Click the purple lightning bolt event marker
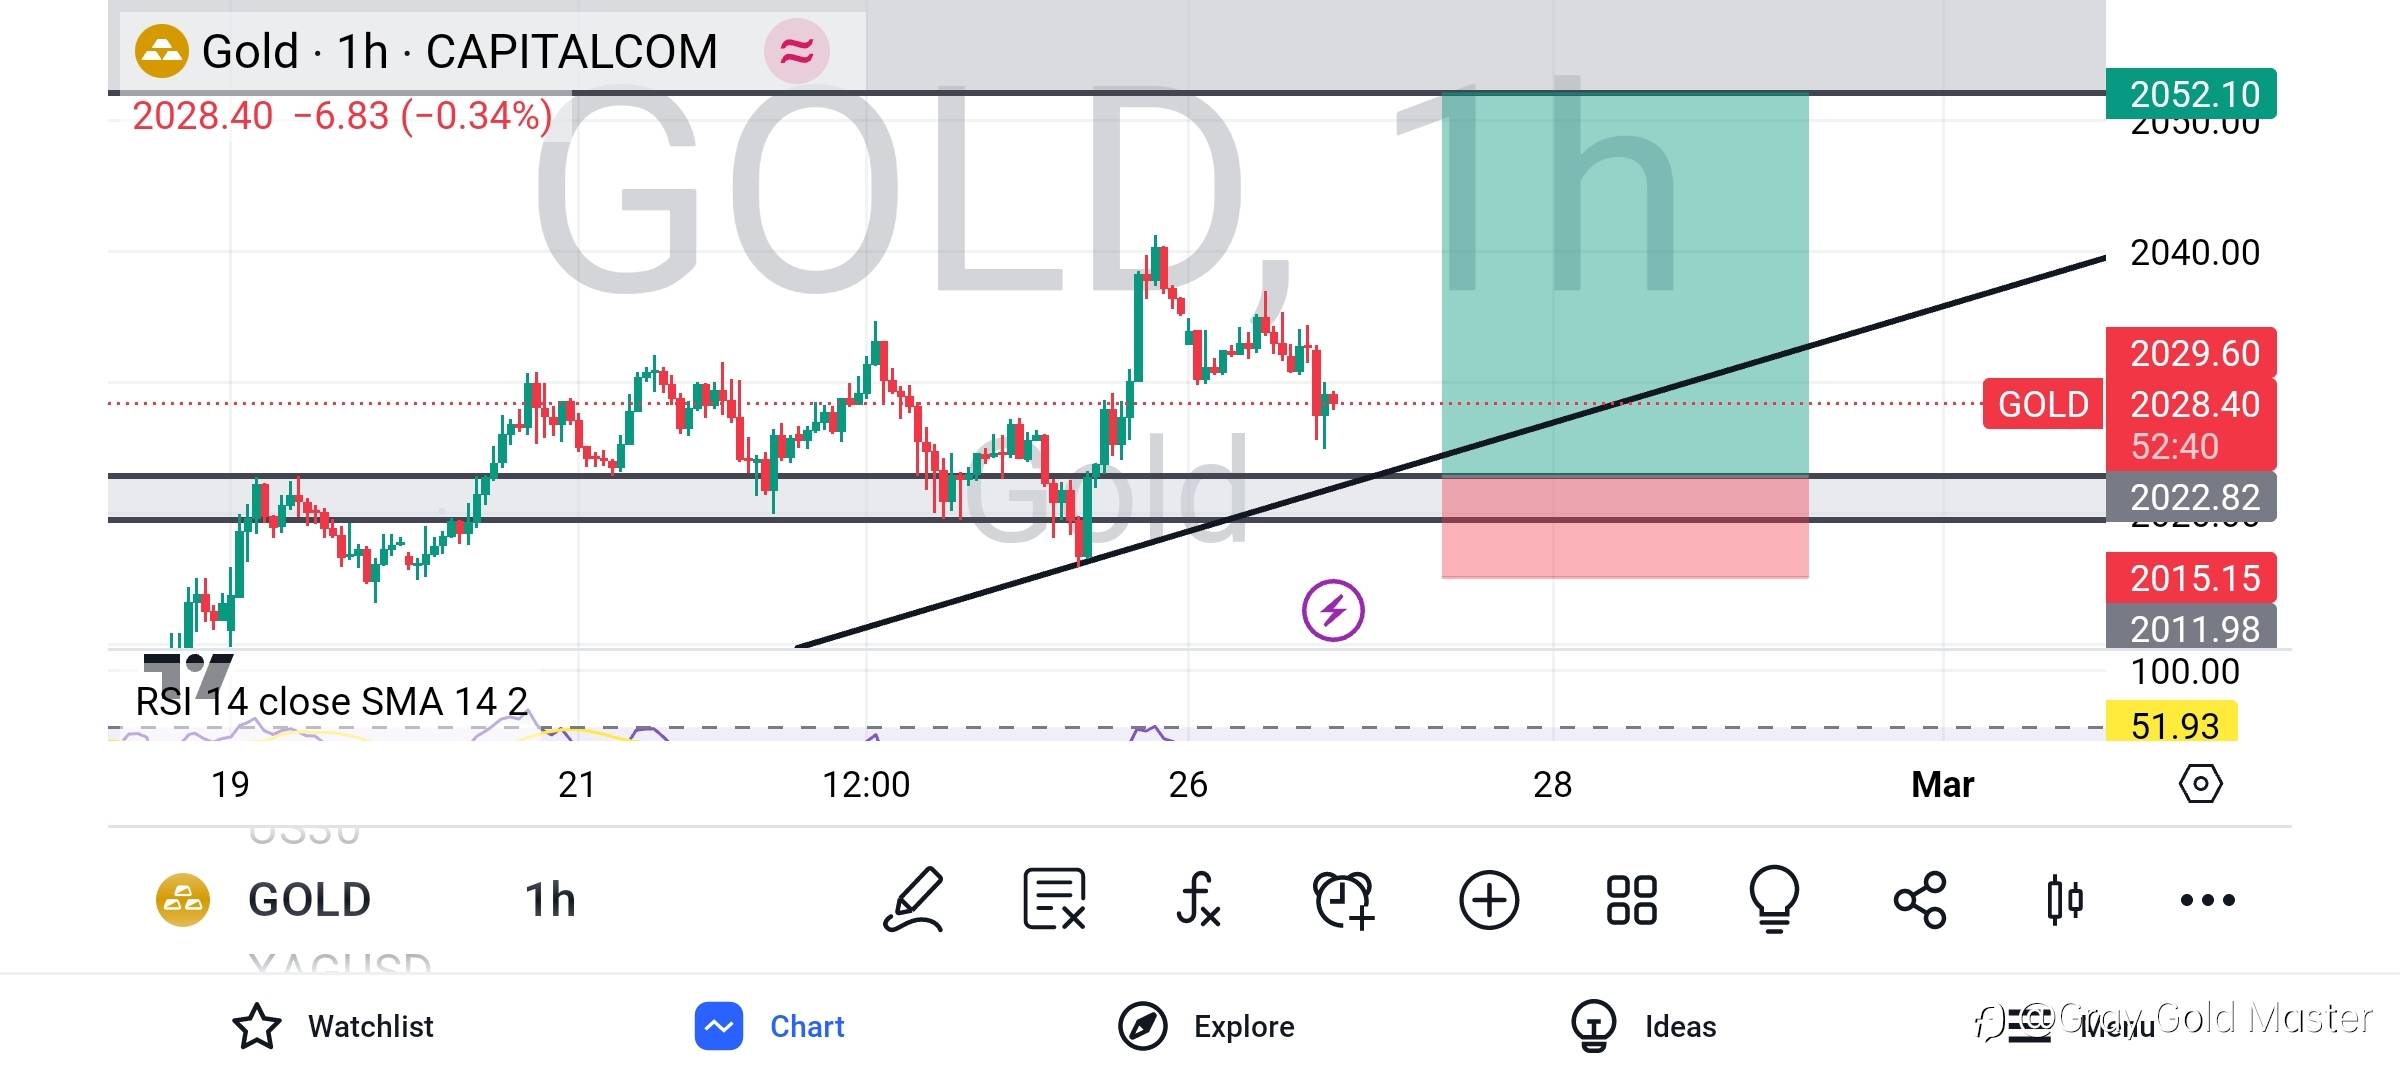 (1333, 610)
